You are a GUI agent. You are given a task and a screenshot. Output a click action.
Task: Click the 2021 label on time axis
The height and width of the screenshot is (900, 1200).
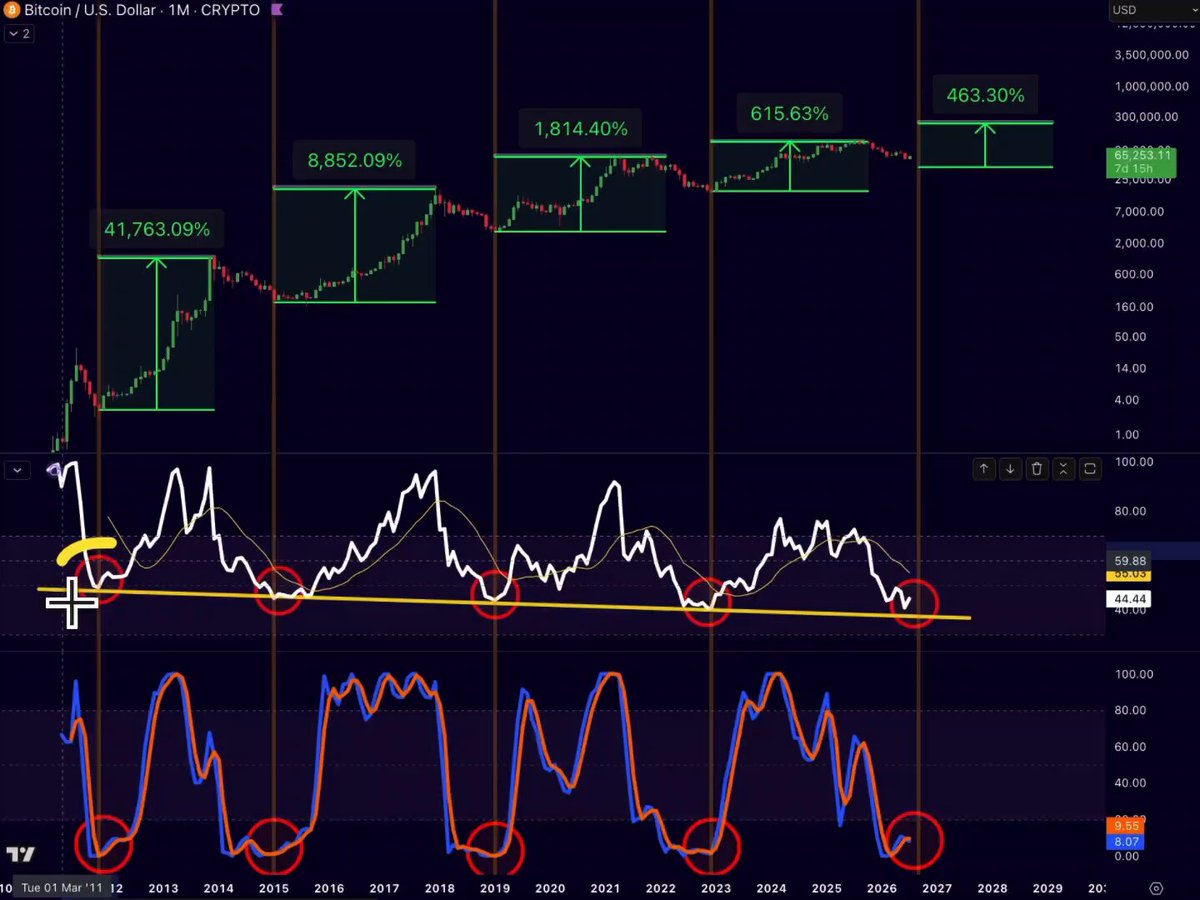point(605,888)
